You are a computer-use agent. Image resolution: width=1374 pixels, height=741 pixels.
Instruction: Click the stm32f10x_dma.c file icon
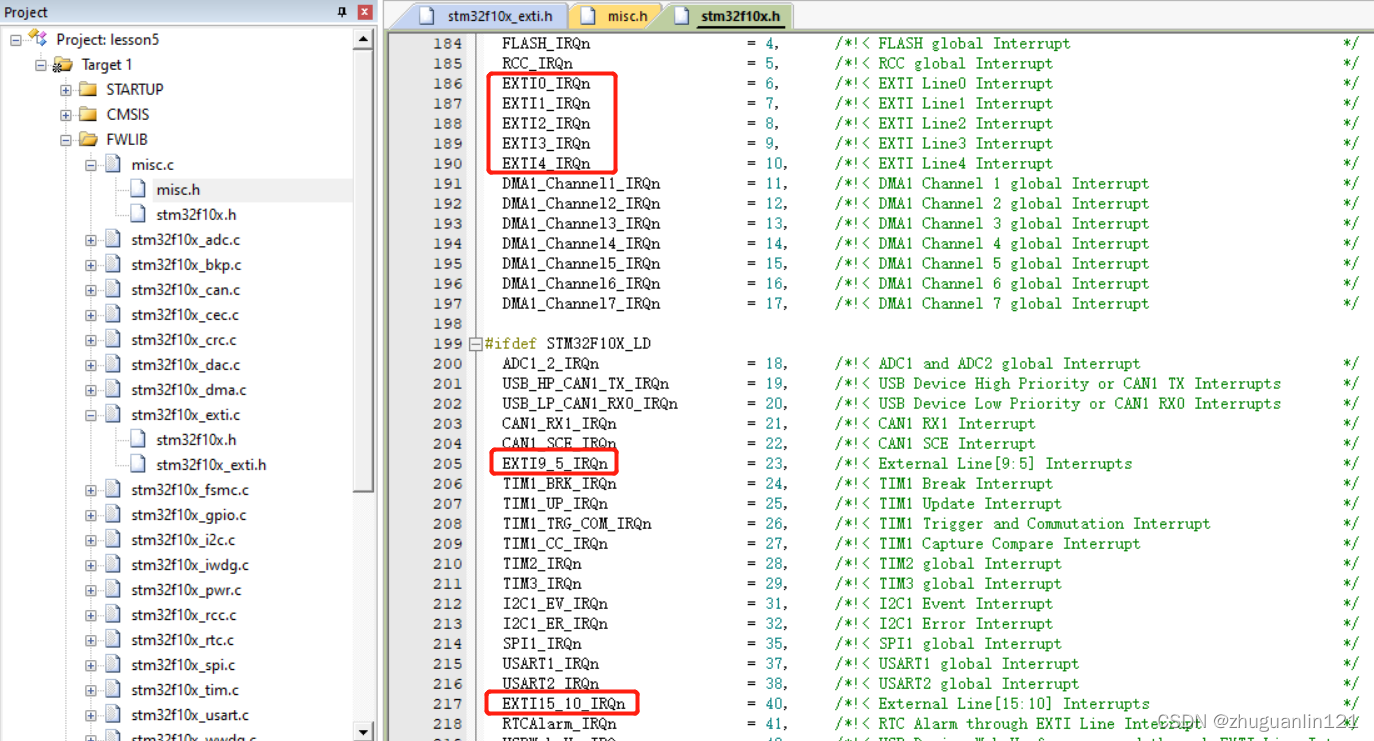113,389
